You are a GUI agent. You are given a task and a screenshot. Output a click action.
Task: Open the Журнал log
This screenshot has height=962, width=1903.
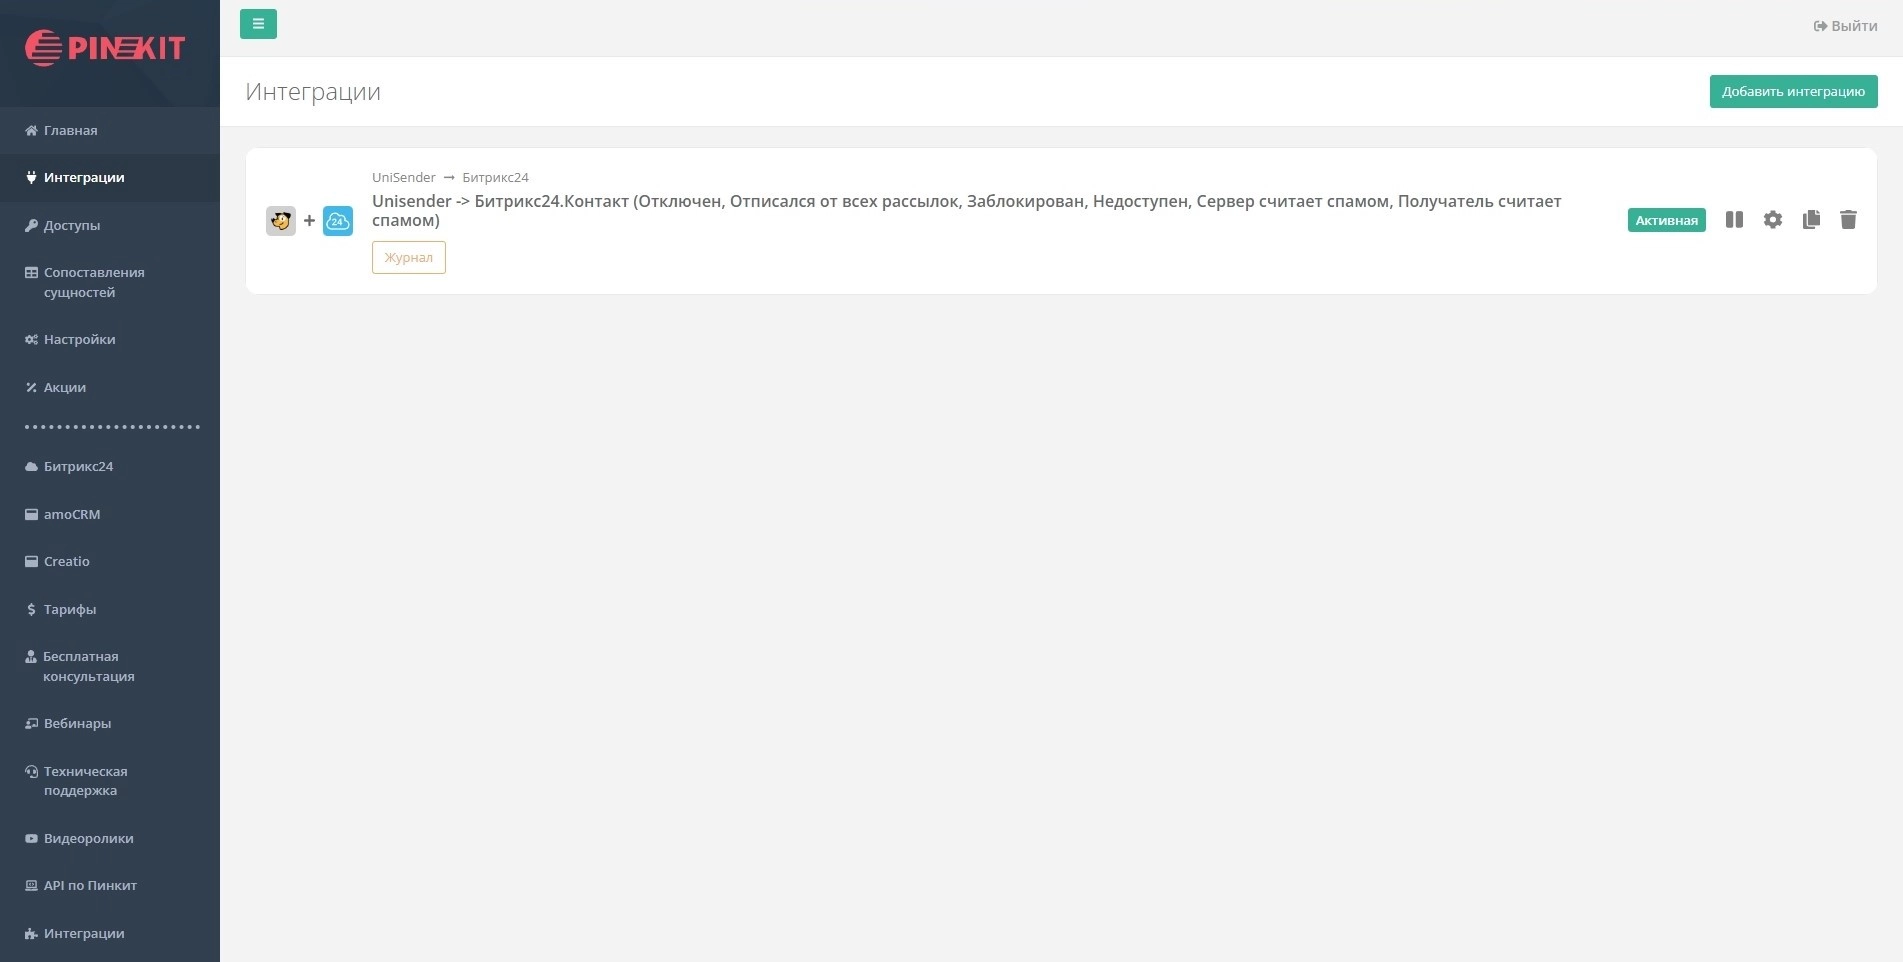coord(408,257)
